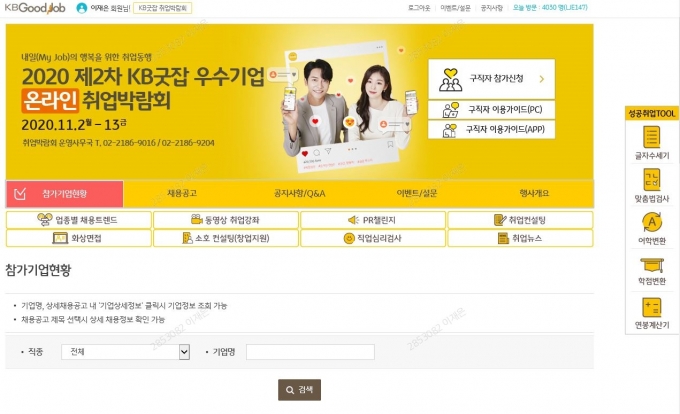Viewport: 680px width, 414px height.
Task: Open the 학점변환 grade conversion tool
Action: point(652,271)
